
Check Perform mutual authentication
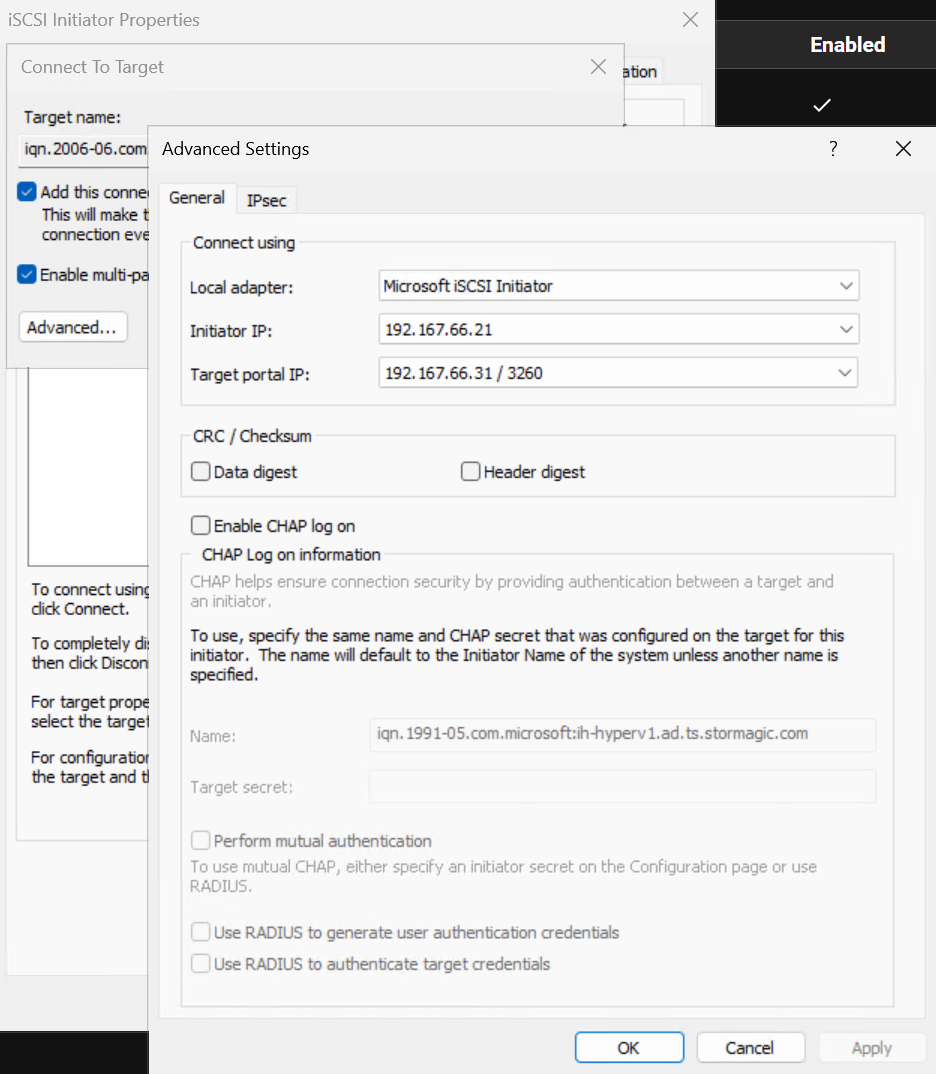[201, 840]
